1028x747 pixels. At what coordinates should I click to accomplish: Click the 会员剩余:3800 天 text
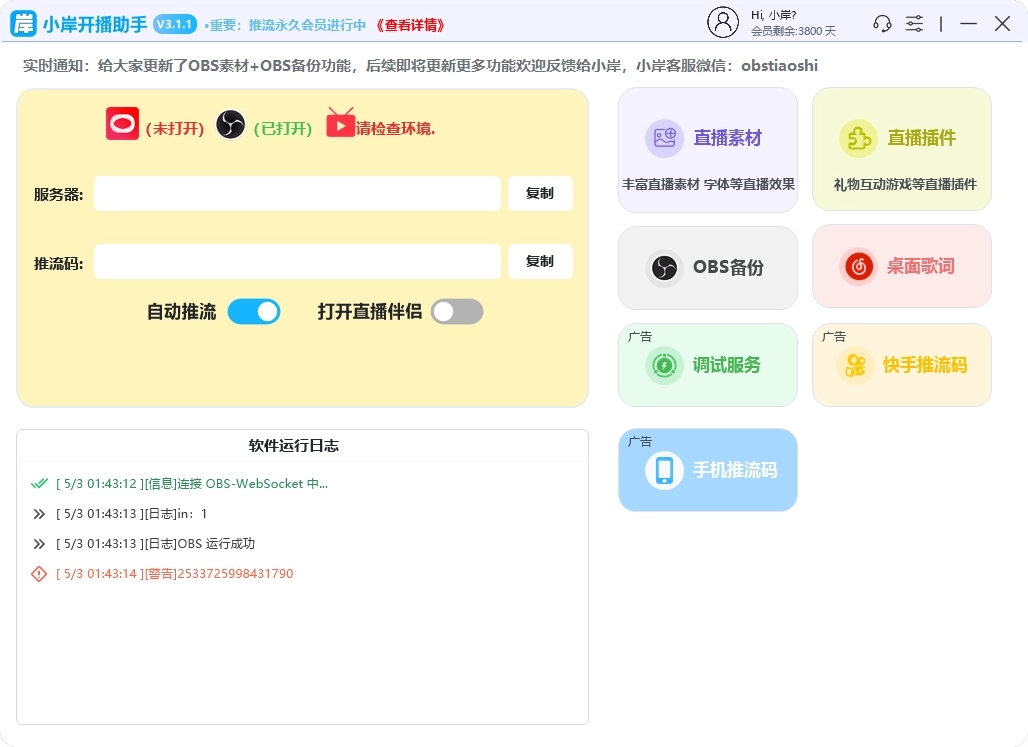tap(793, 31)
